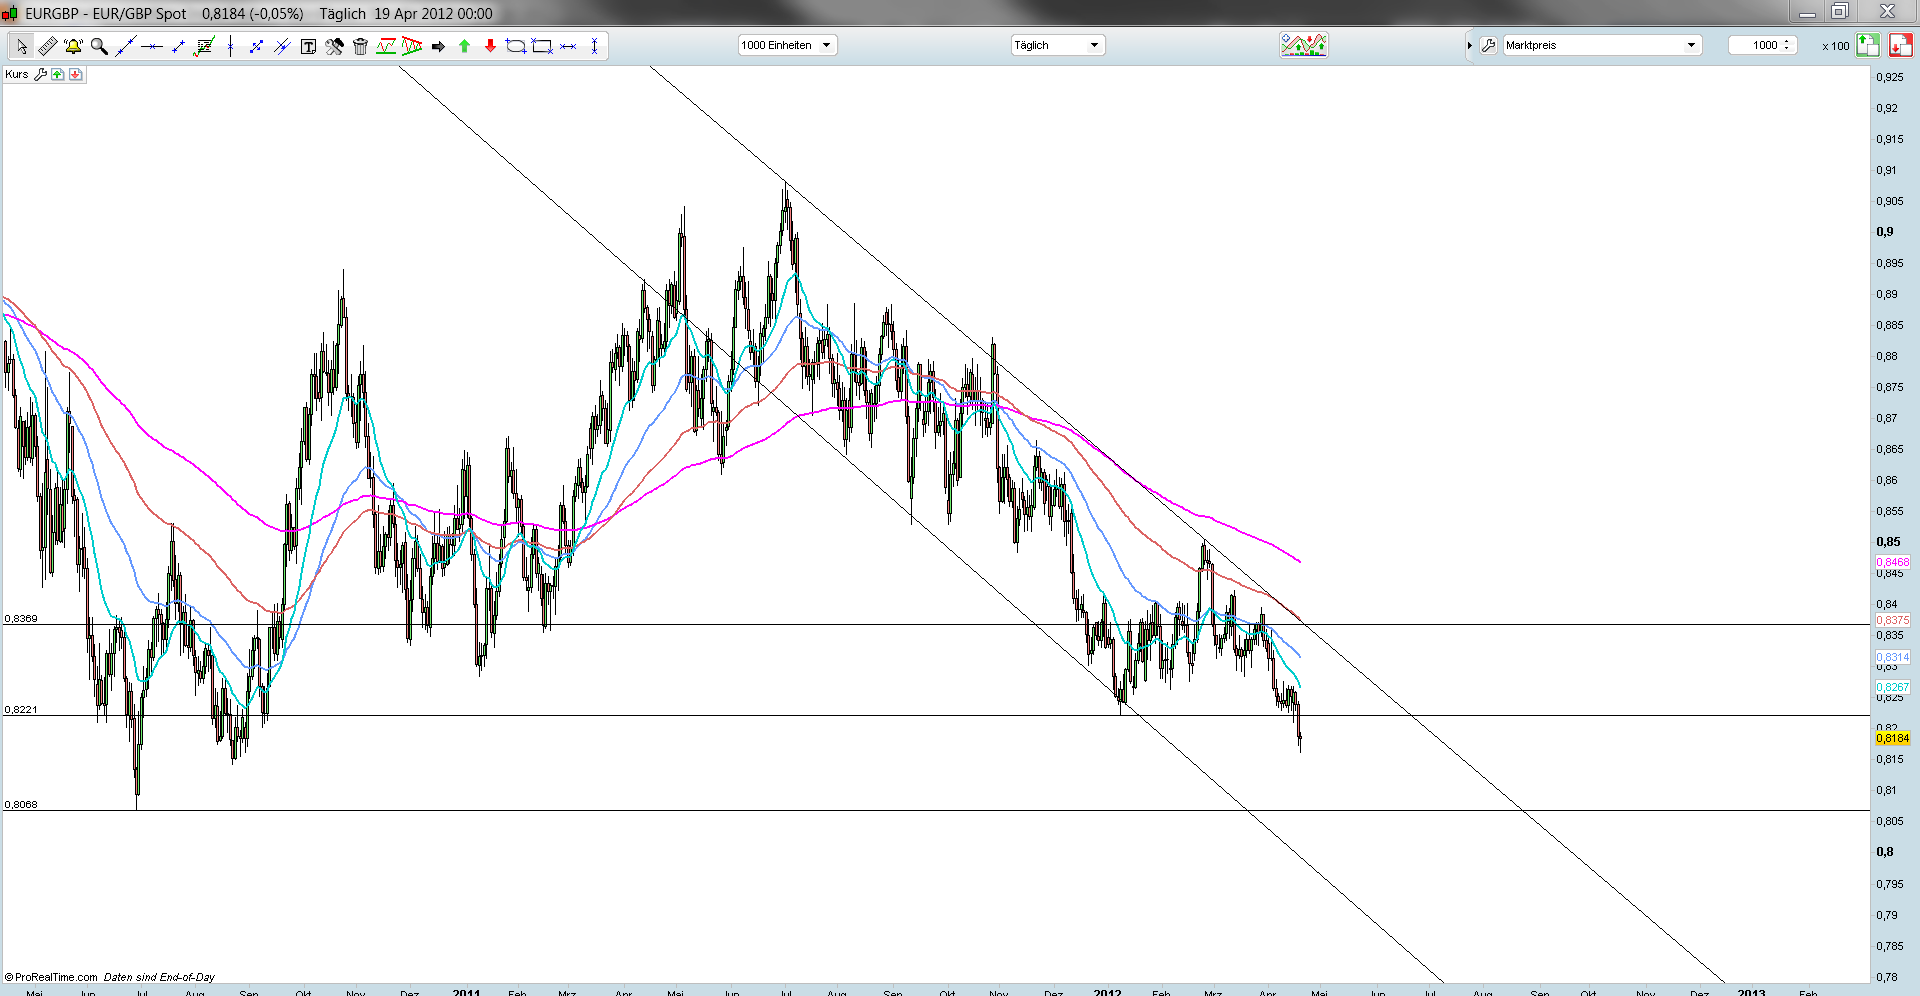Screen dimensions: 1920x996
Task: Click the green buy order button
Action: coord(1867,45)
